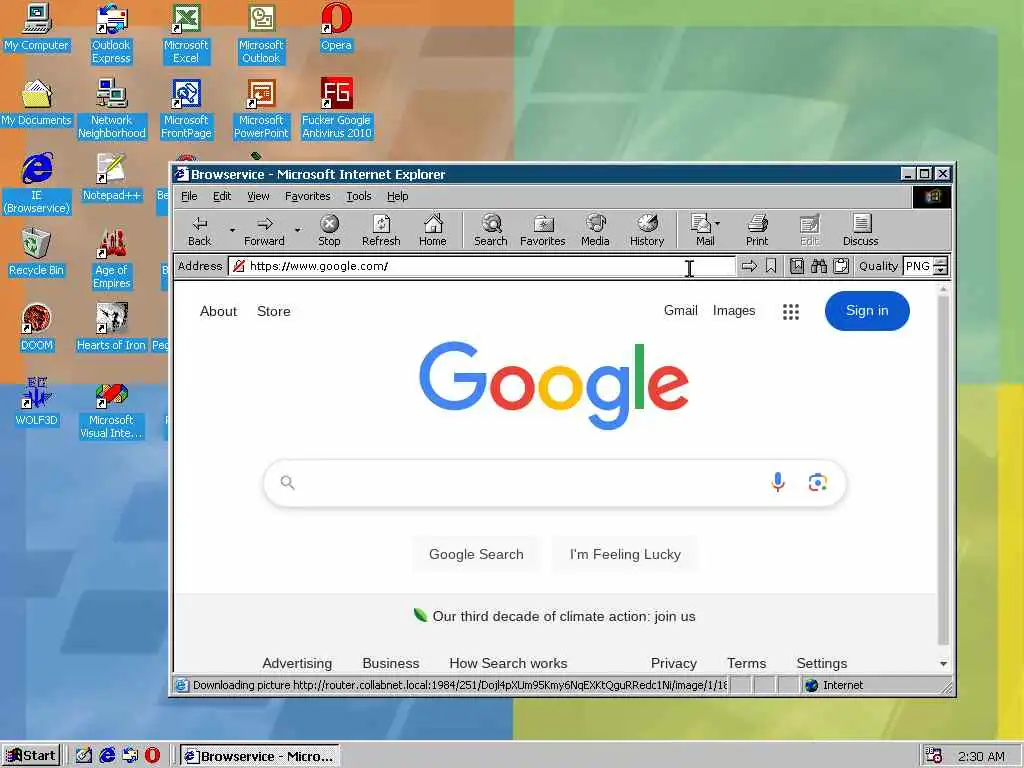Click the Google Search button

coord(476,554)
